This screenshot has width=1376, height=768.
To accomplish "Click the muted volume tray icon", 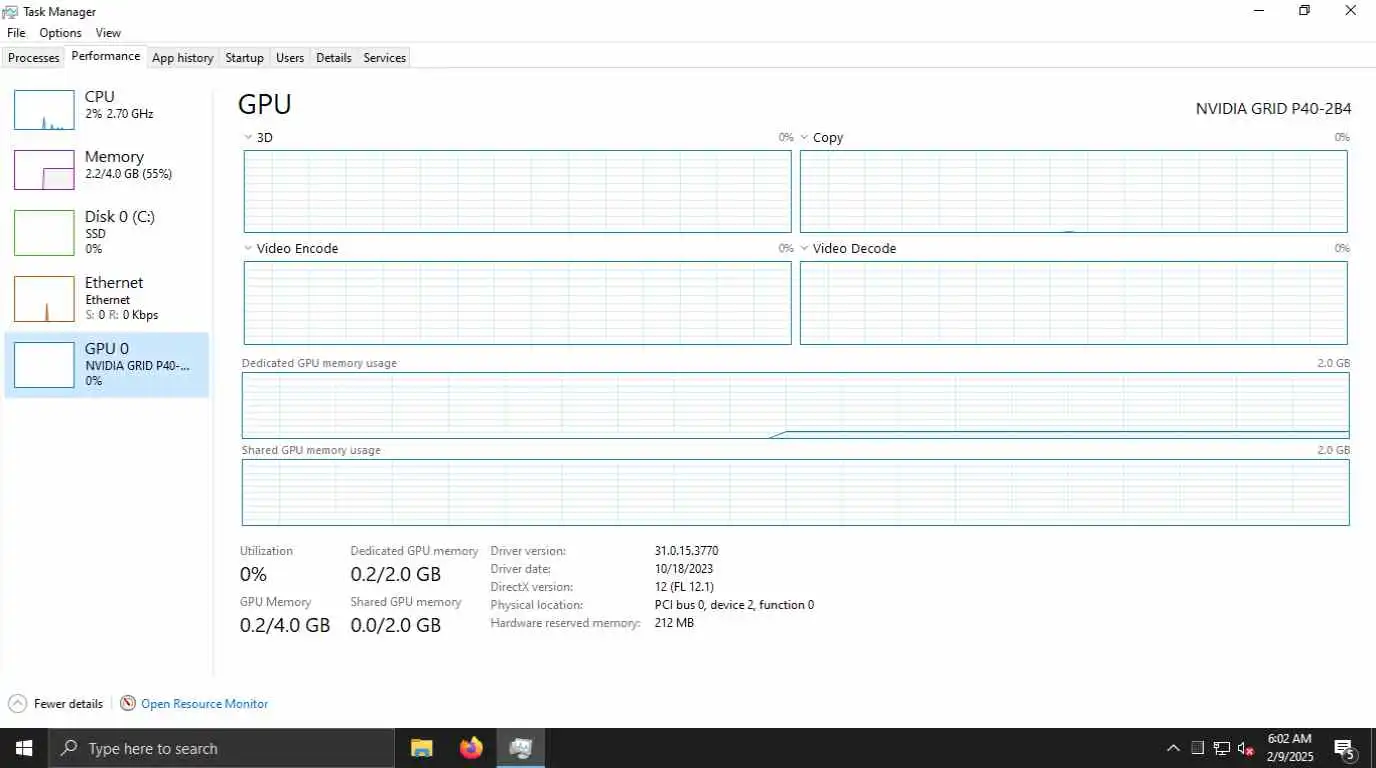I will (x=1246, y=748).
